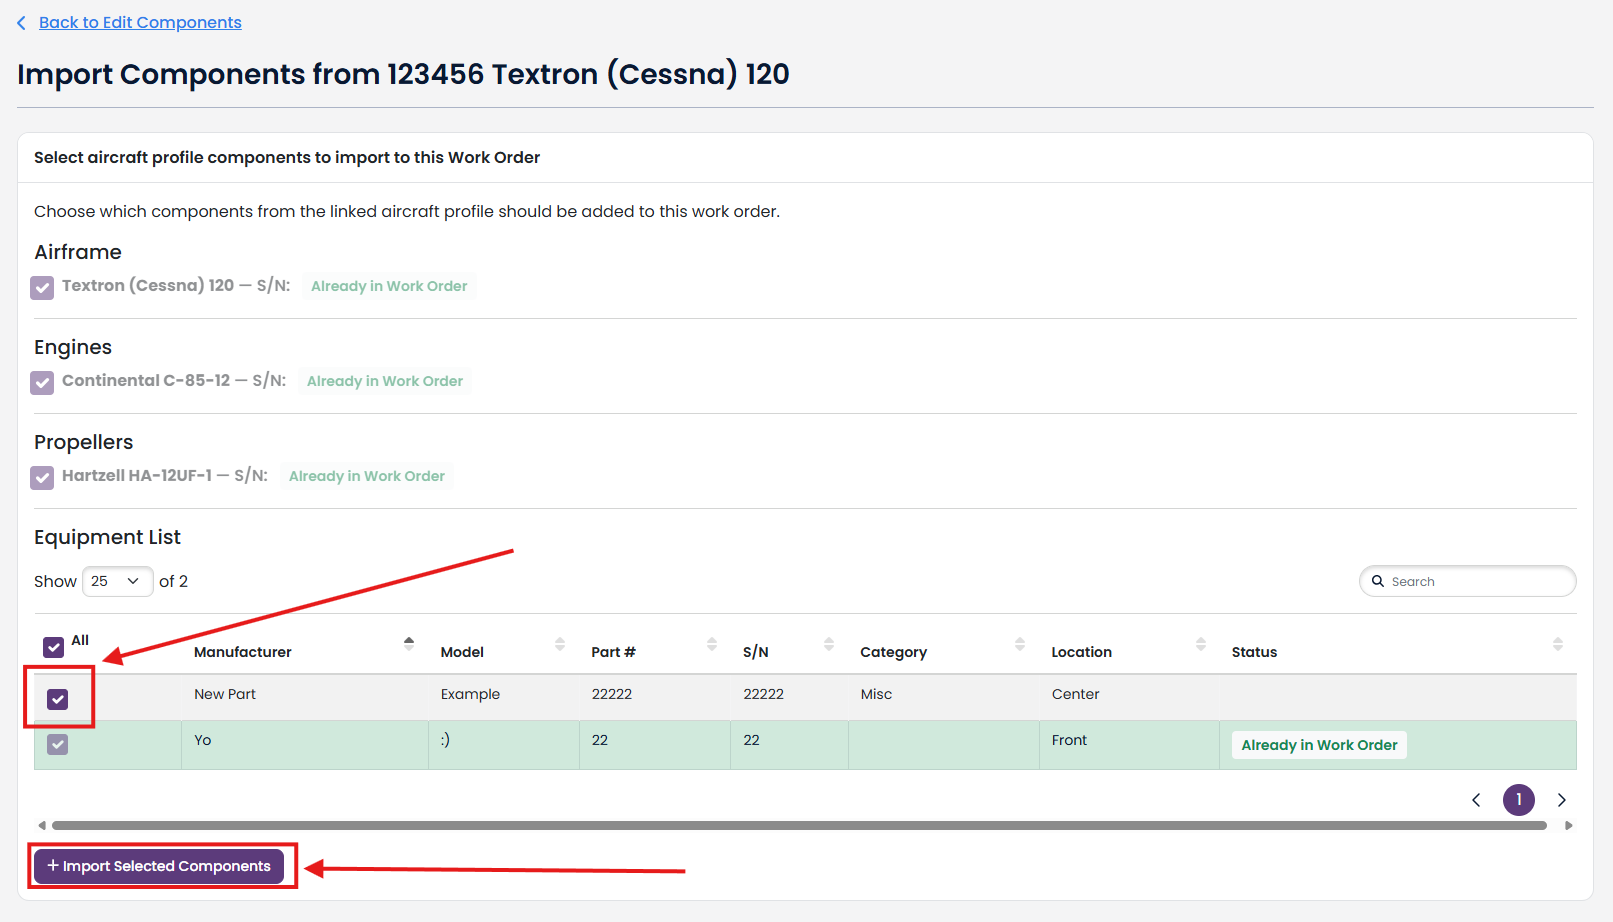Click Already in Work Order badge beside Hartzell
Viewport: 1613px width, 922px height.
coord(367,476)
